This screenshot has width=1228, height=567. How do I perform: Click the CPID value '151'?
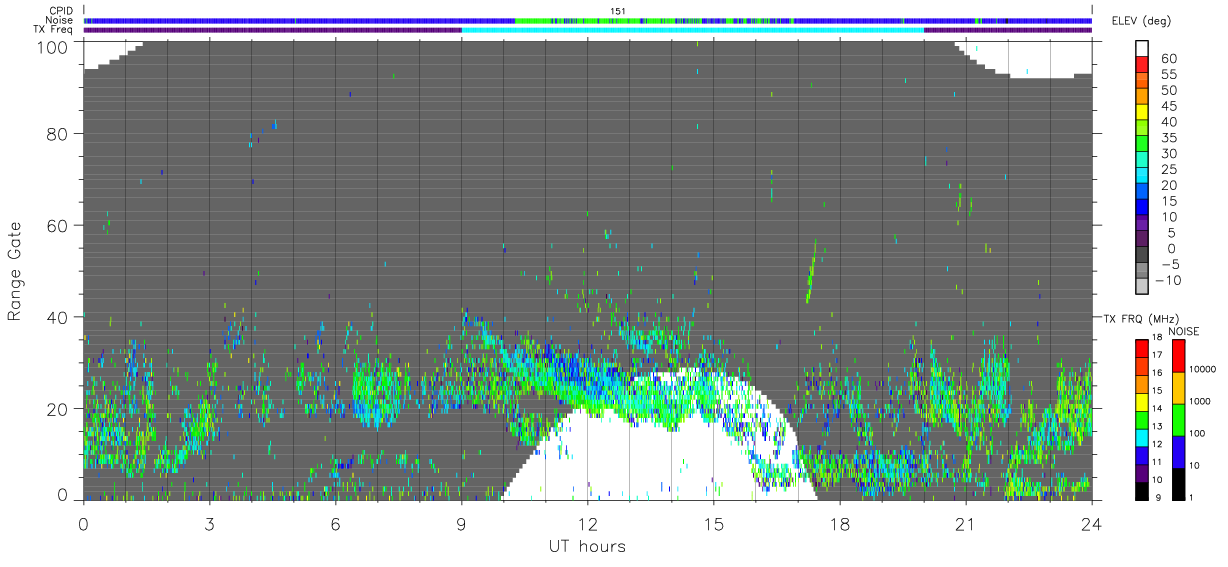tap(618, 11)
